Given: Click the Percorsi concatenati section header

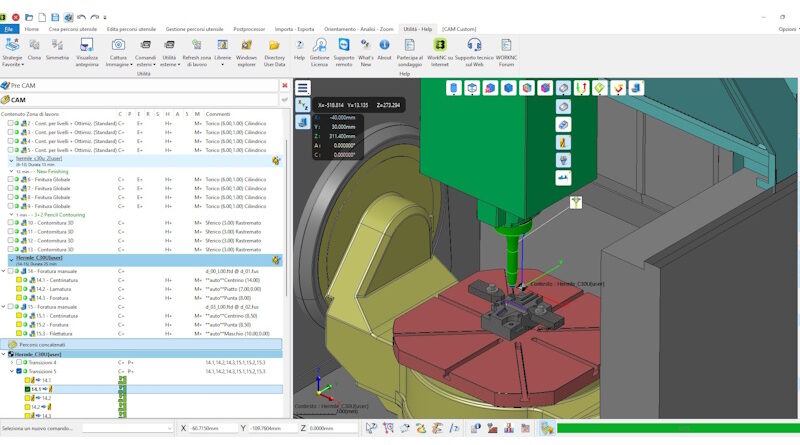Looking at the screenshot, I should tap(141, 344).
